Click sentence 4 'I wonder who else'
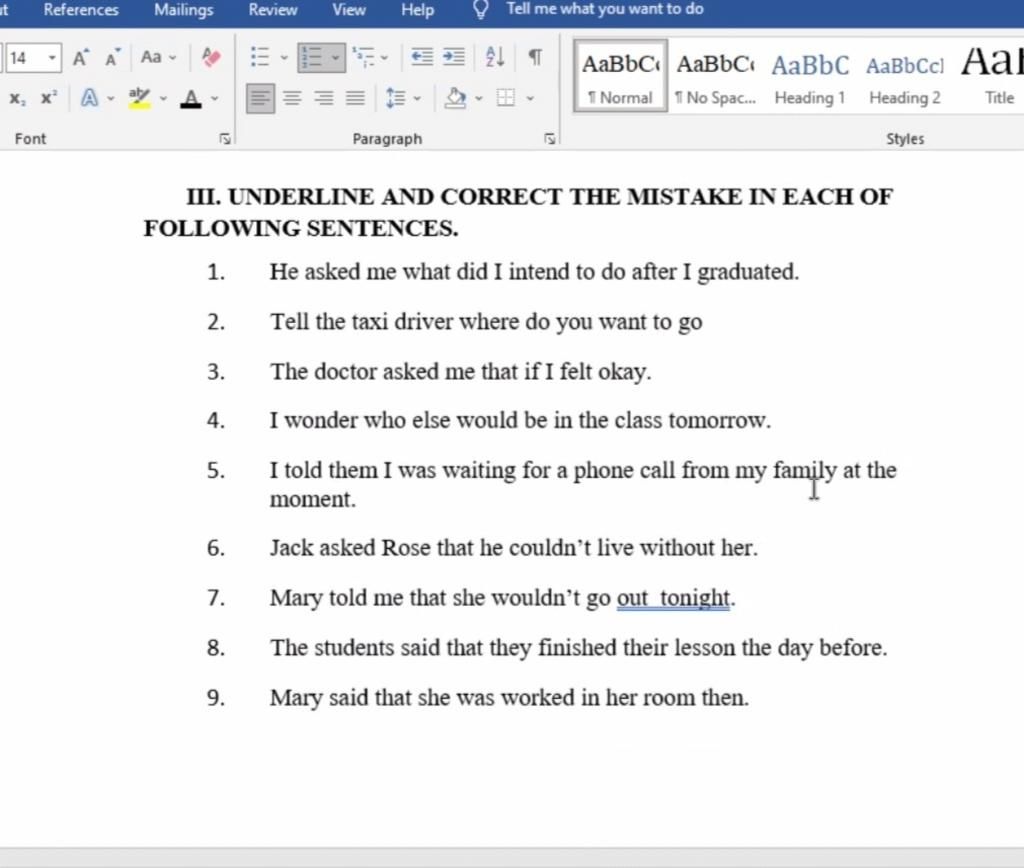This screenshot has height=868, width=1024. pyautogui.click(x=520, y=420)
